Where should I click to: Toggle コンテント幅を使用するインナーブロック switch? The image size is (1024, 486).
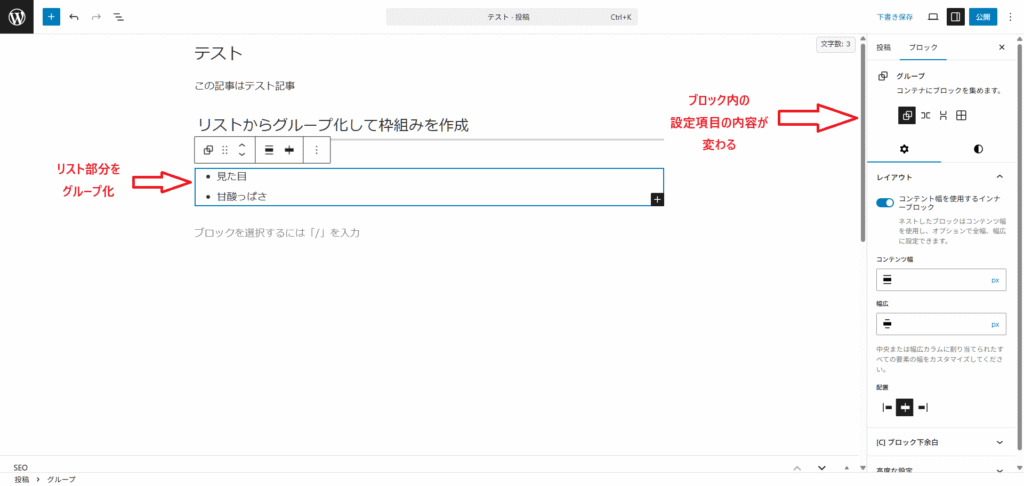click(885, 202)
